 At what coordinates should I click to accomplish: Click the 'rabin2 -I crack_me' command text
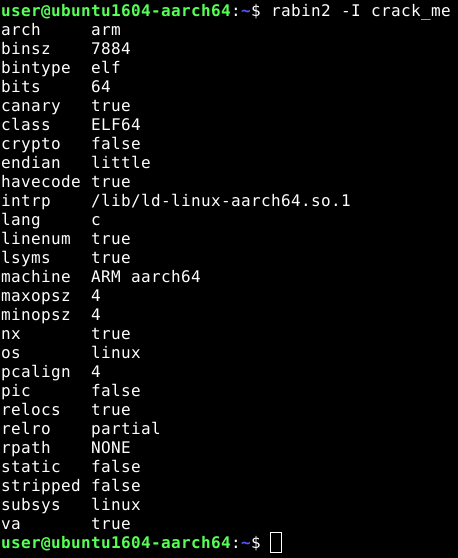(361, 11)
